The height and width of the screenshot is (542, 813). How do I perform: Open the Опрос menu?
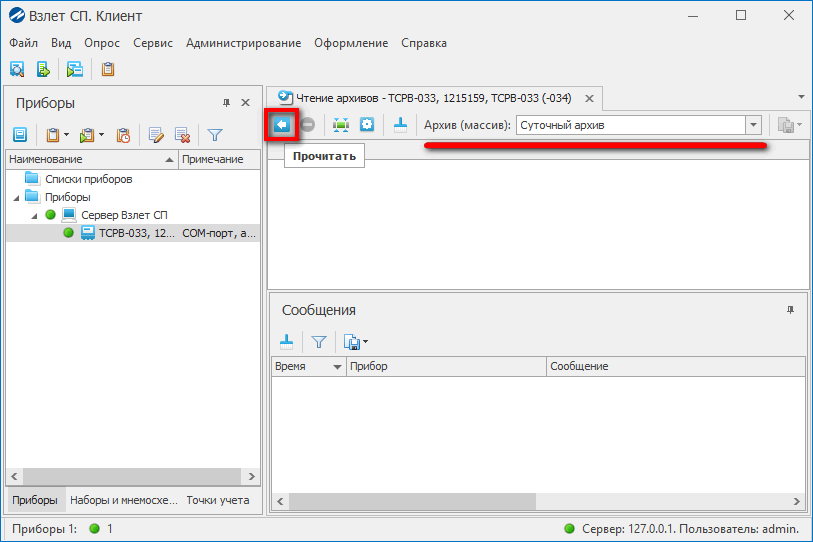tap(102, 43)
